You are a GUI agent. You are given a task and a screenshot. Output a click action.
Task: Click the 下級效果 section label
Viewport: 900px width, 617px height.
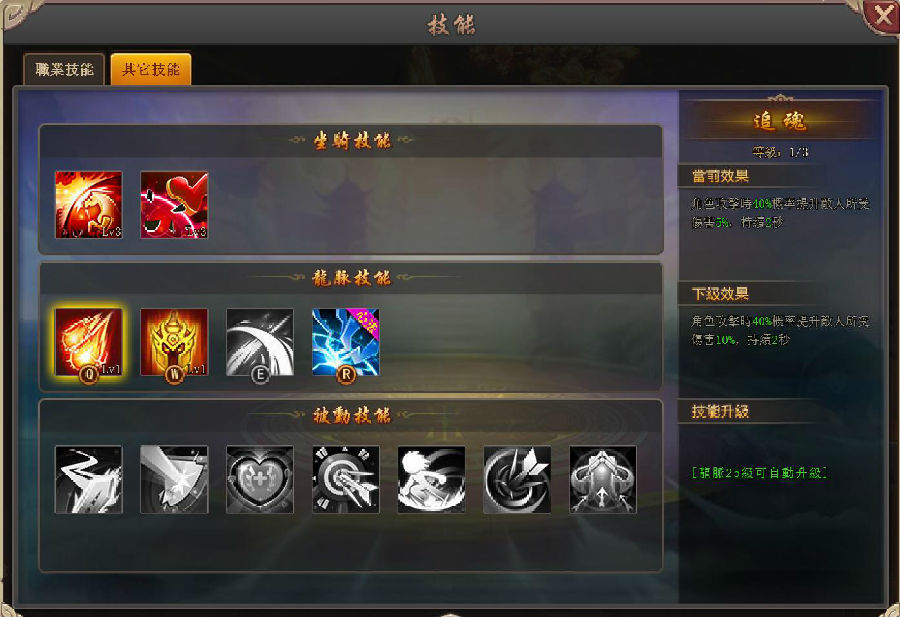coord(720,294)
